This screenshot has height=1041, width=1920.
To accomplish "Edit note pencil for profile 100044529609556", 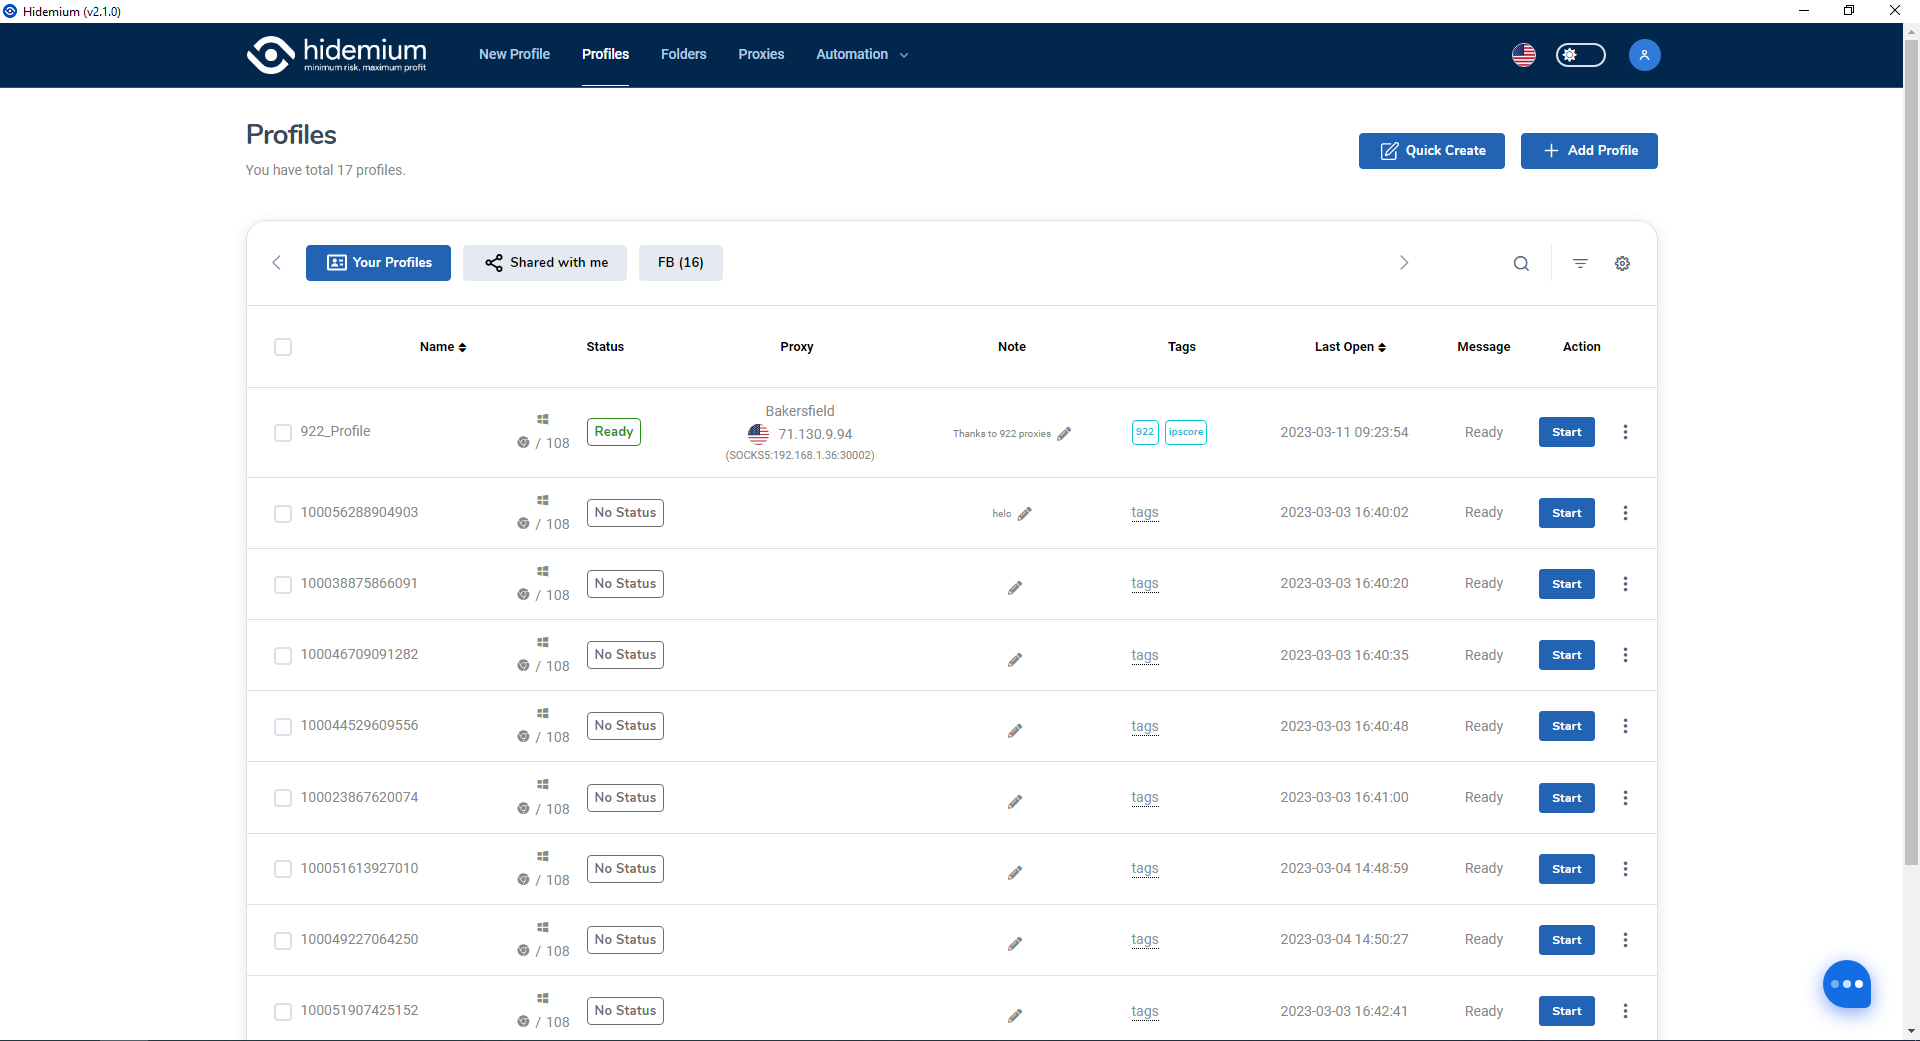I will 1015,730.
